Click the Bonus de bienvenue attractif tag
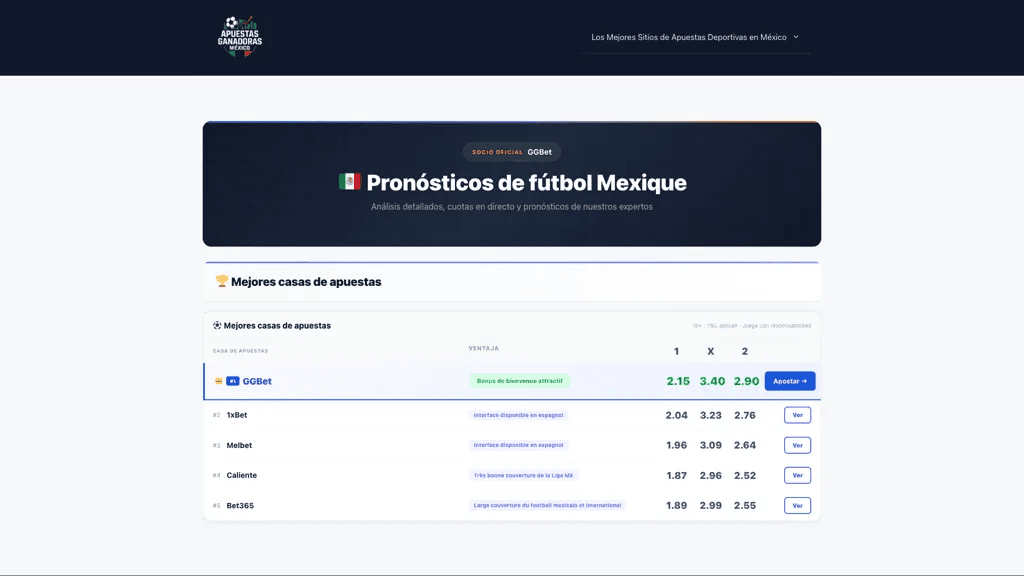The width and height of the screenshot is (1024, 576). click(x=519, y=381)
